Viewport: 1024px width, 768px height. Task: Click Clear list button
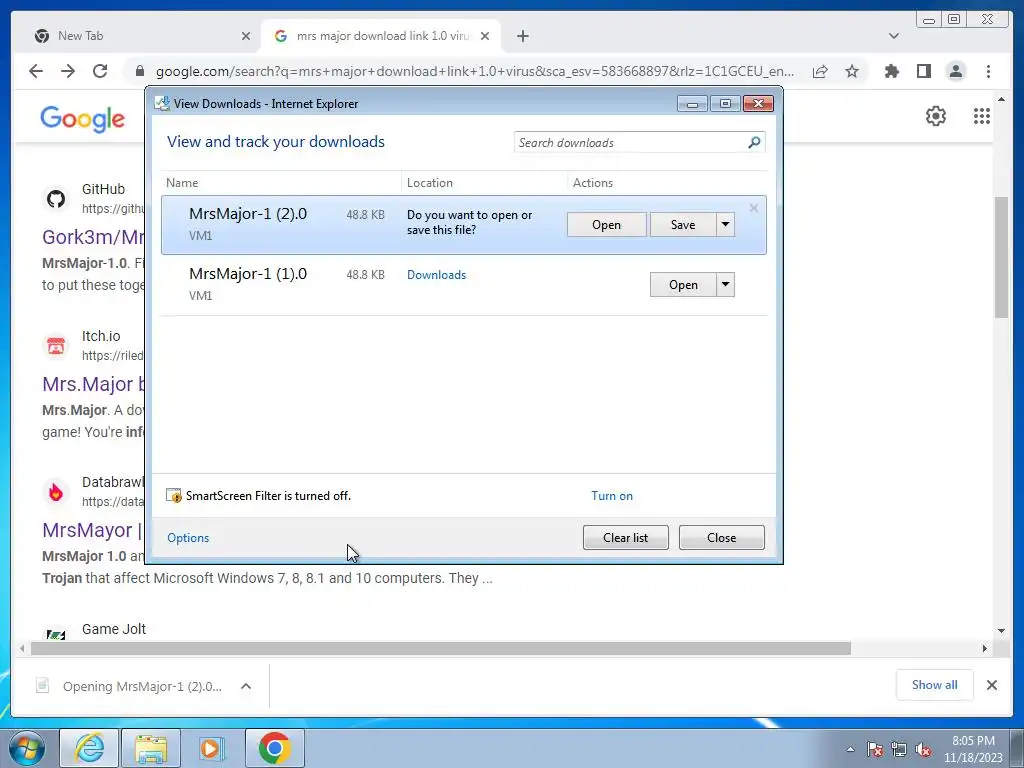click(626, 537)
